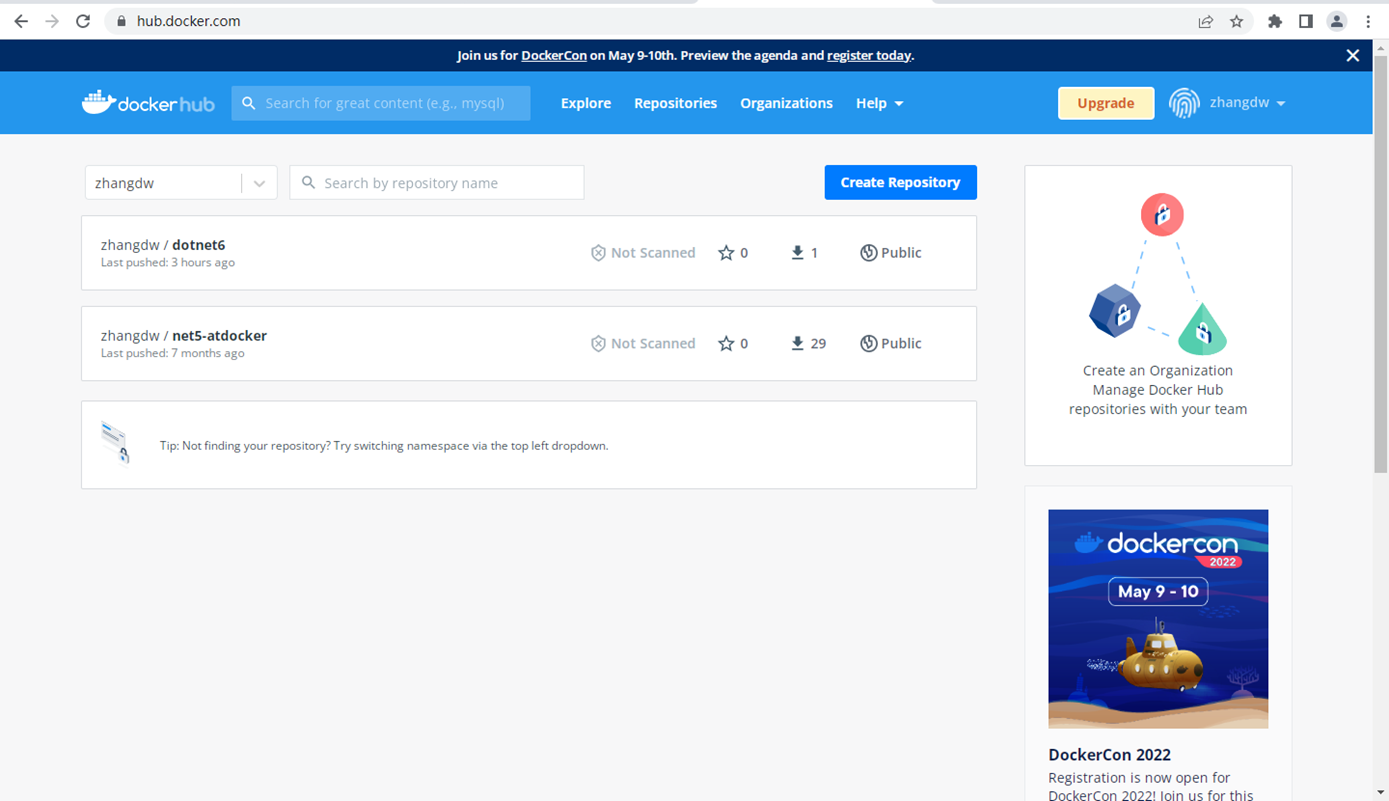
Task: Open the zhangdw account menu
Action: [1247, 103]
